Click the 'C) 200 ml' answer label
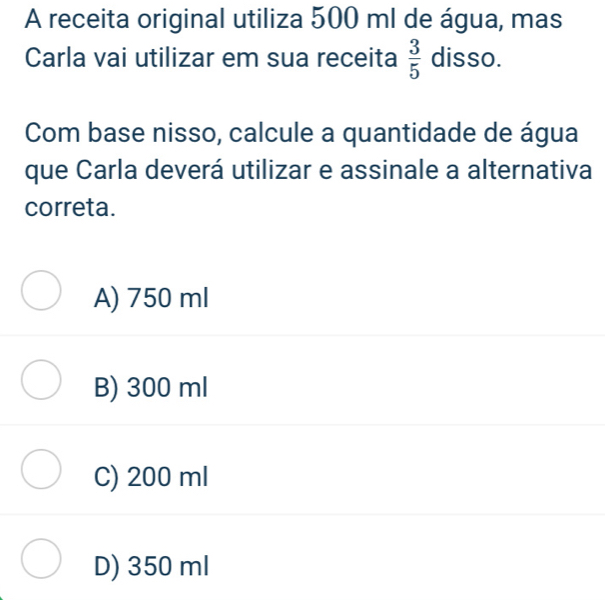 [151, 477]
